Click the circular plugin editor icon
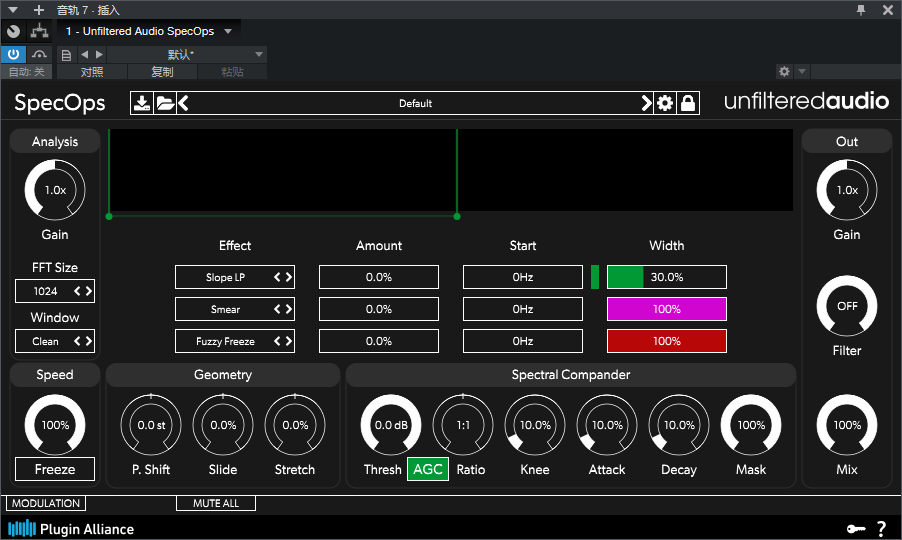 (x=13, y=31)
